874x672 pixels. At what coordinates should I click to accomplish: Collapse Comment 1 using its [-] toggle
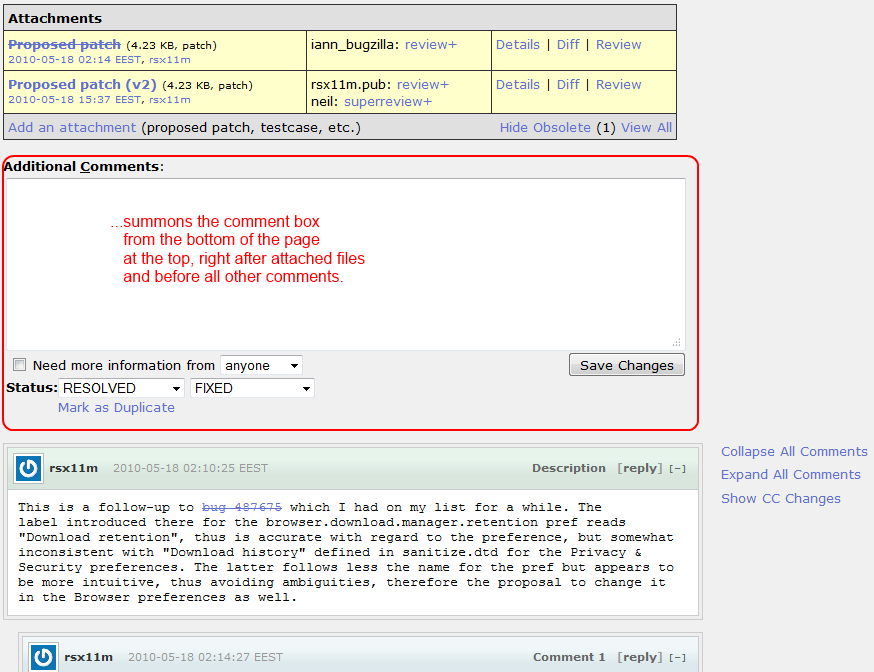[677, 658]
